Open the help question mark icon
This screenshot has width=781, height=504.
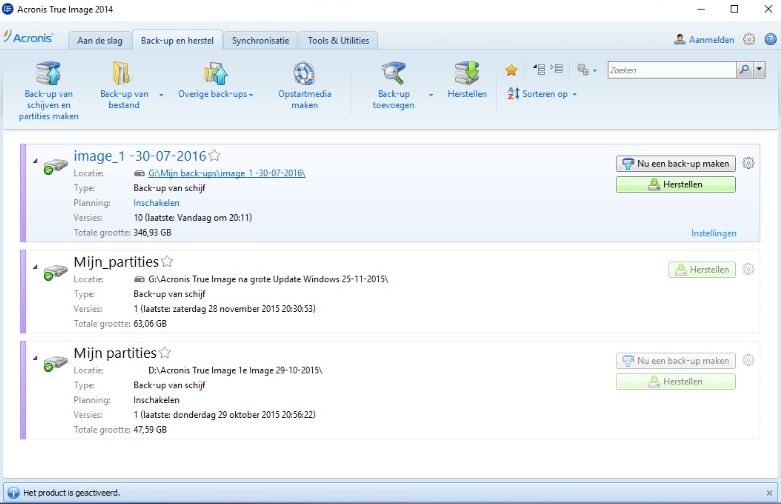(x=770, y=40)
